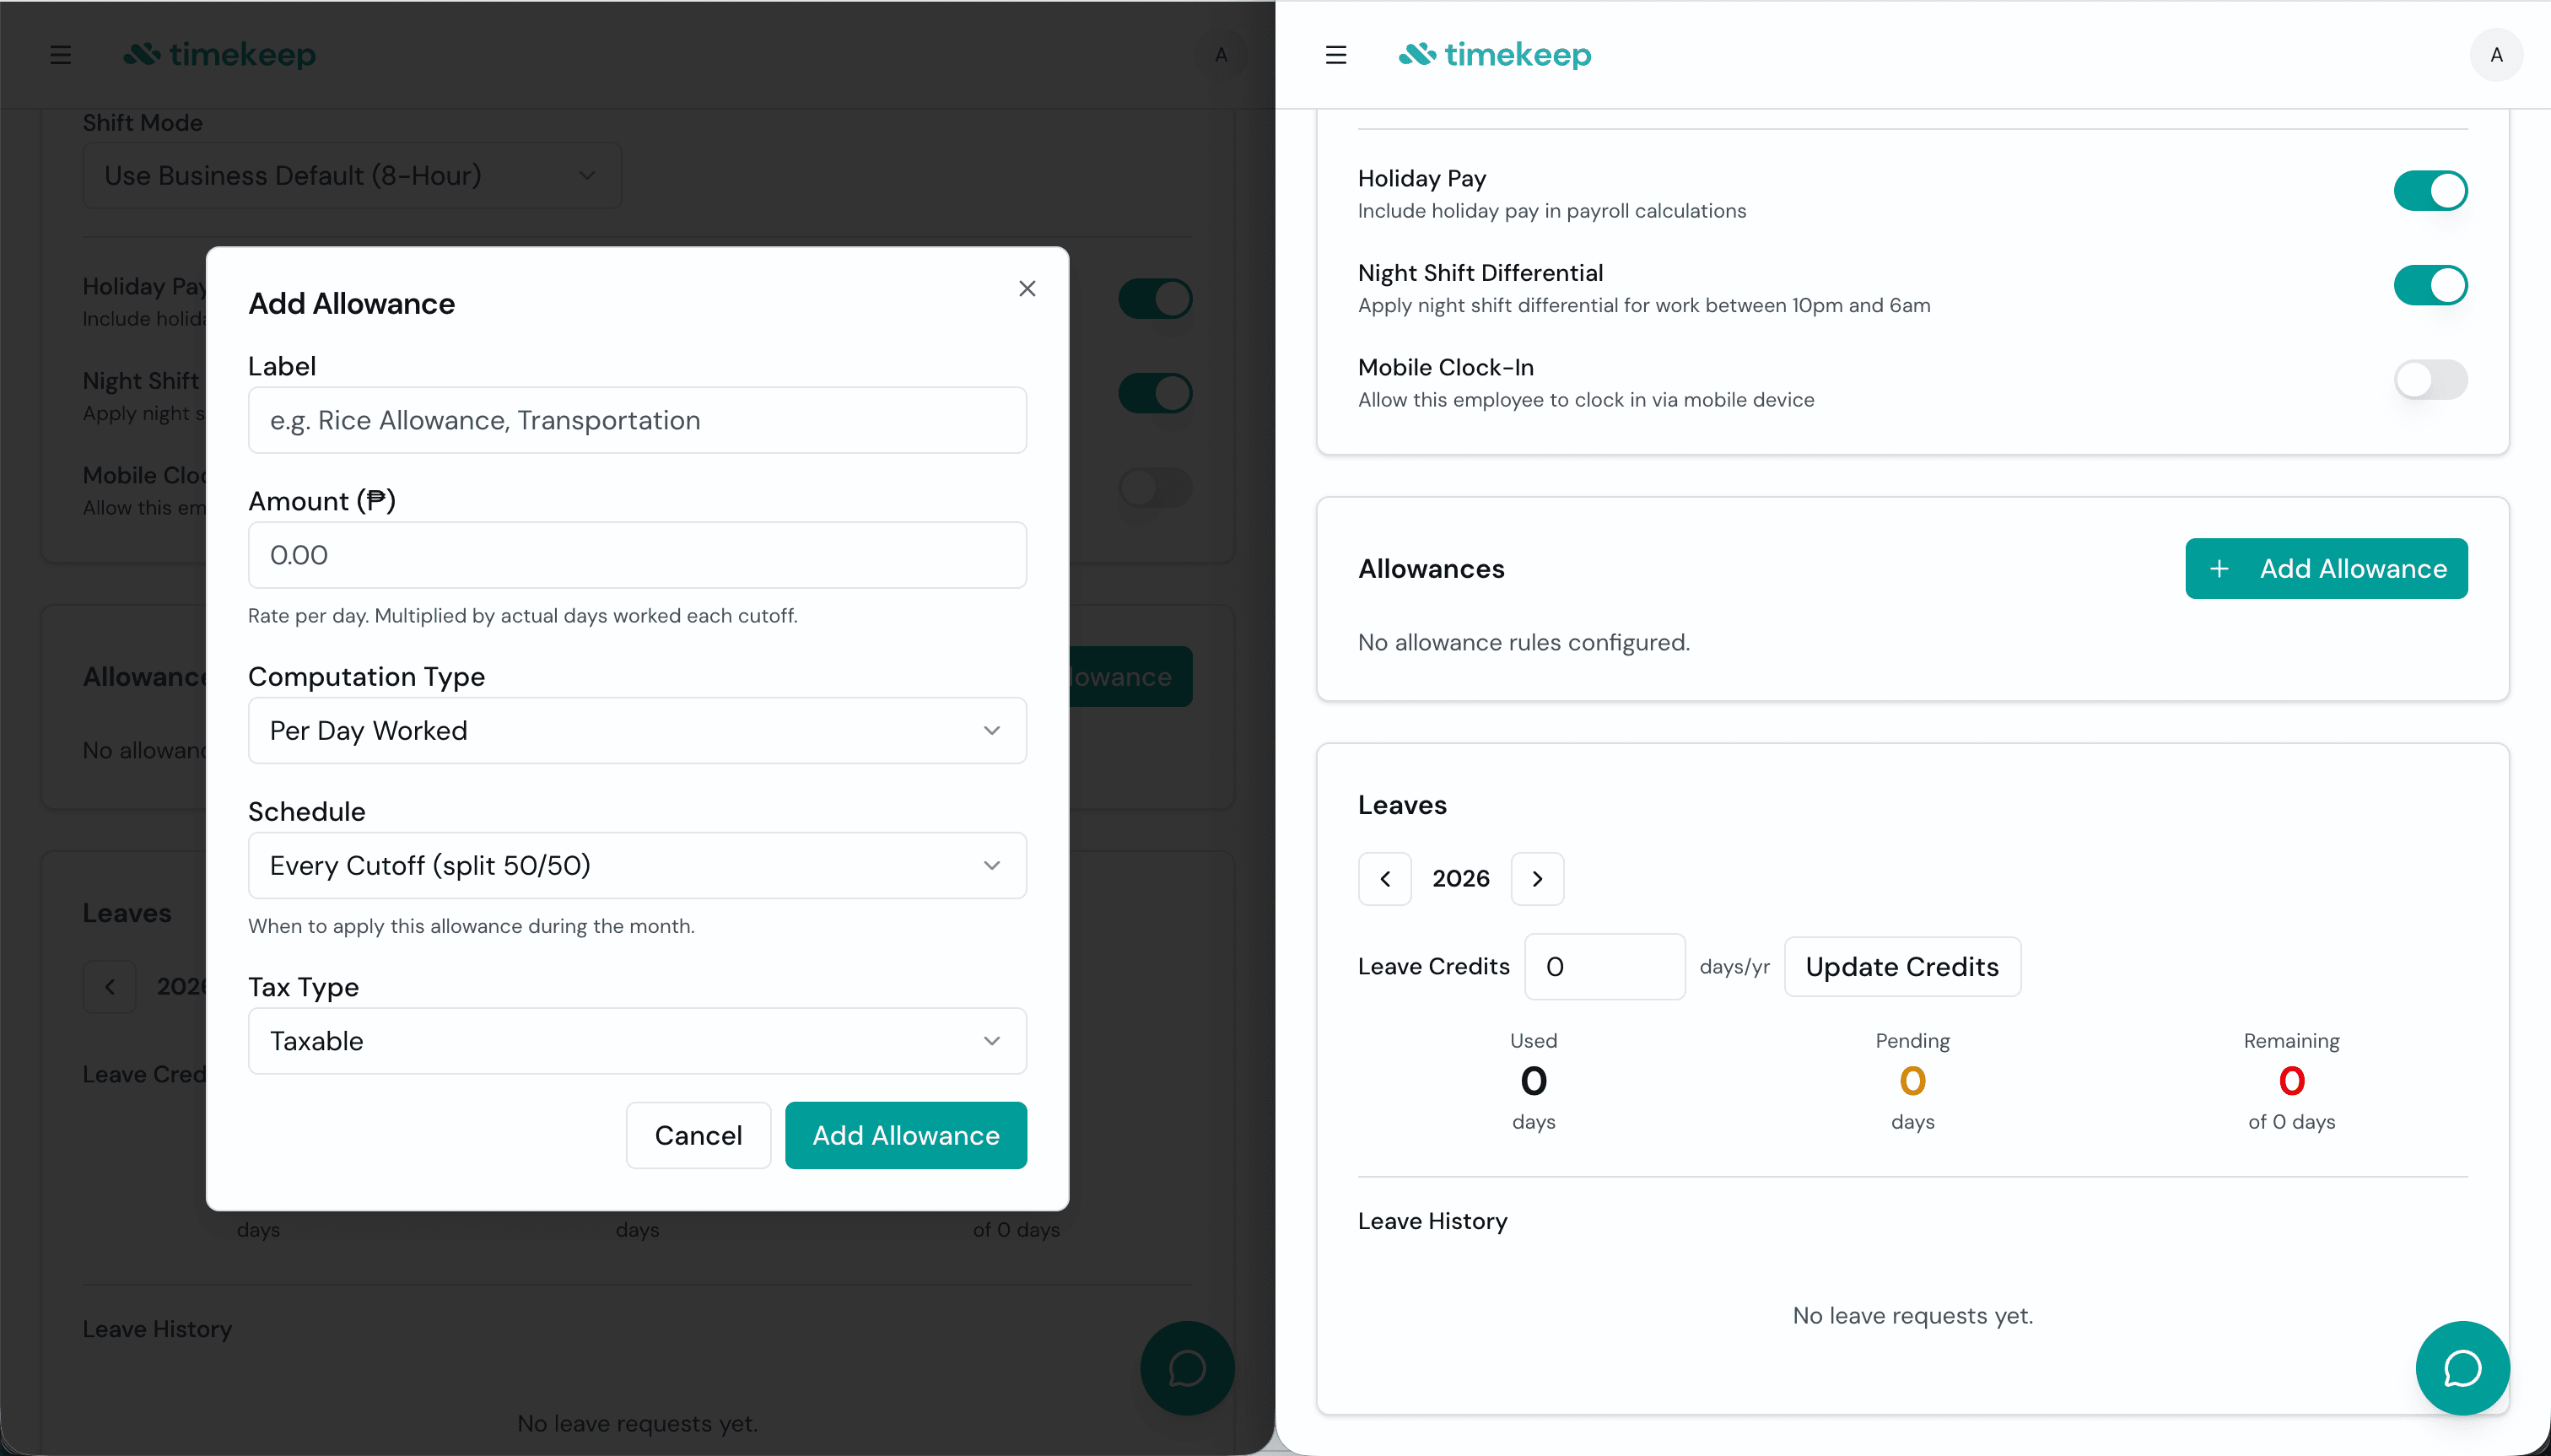
Task: Open user avatar A in right window
Action: (x=2496, y=55)
